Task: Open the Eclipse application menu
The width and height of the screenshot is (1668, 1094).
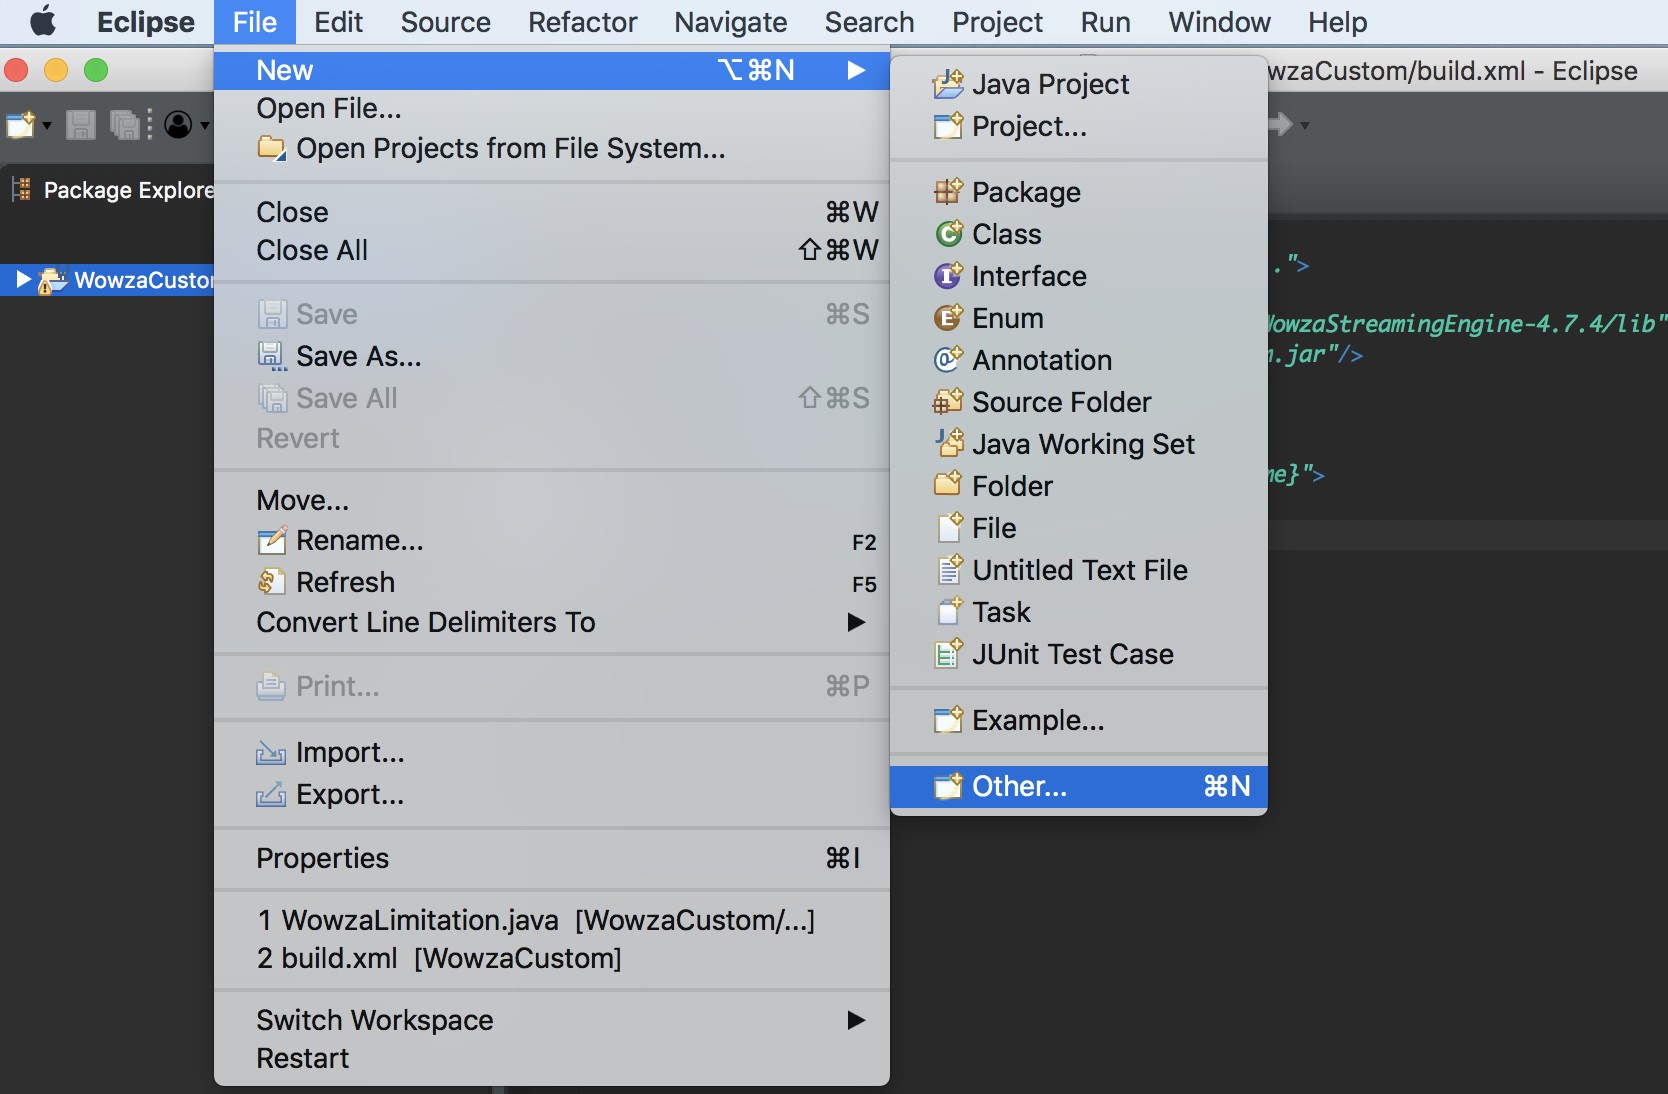Action: (145, 22)
